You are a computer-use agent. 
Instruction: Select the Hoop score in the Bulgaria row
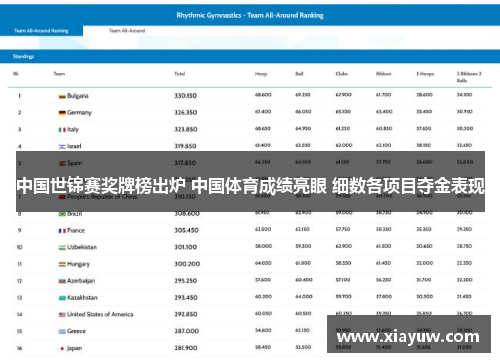coord(263,95)
